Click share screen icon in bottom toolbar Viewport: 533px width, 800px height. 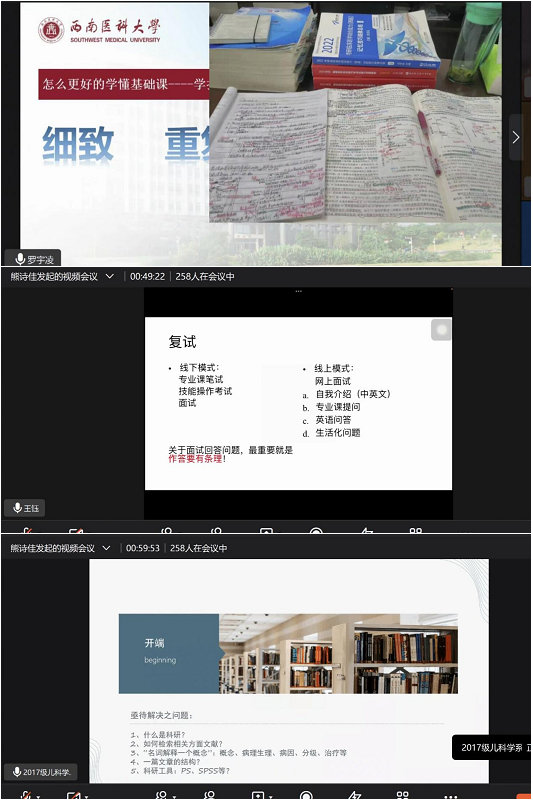[258, 795]
